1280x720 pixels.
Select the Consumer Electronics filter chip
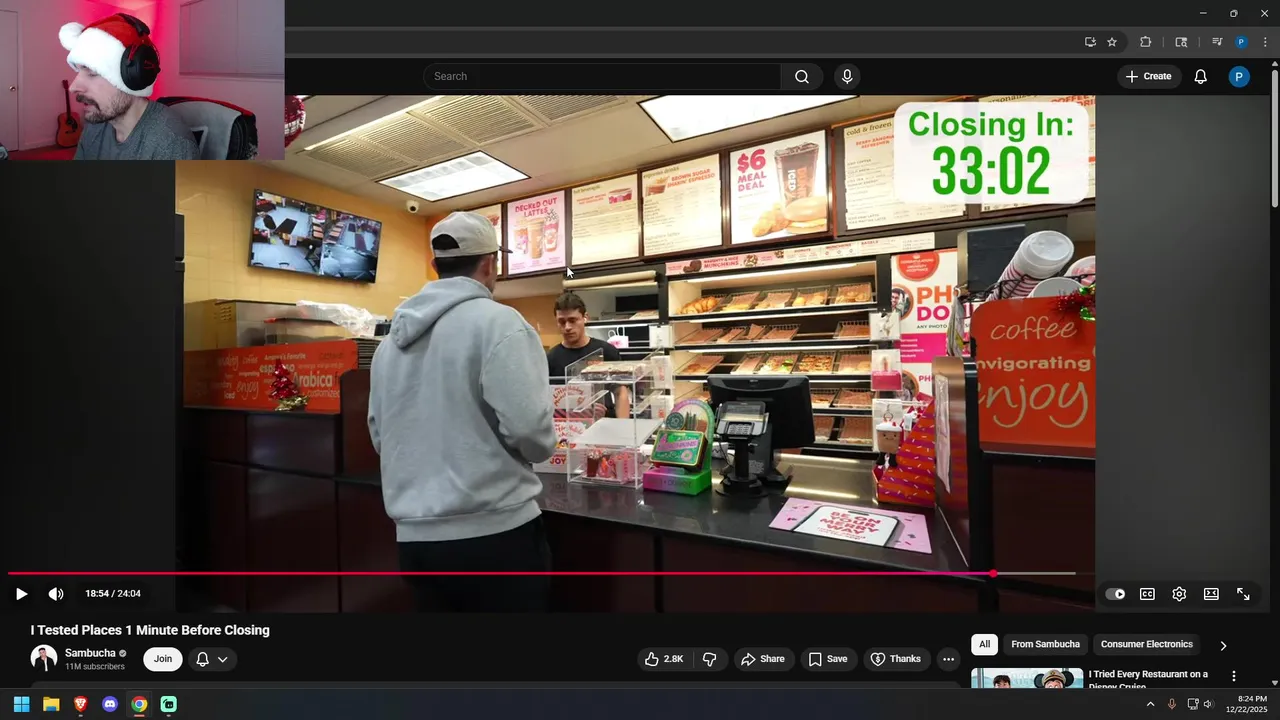coord(1147,645)
